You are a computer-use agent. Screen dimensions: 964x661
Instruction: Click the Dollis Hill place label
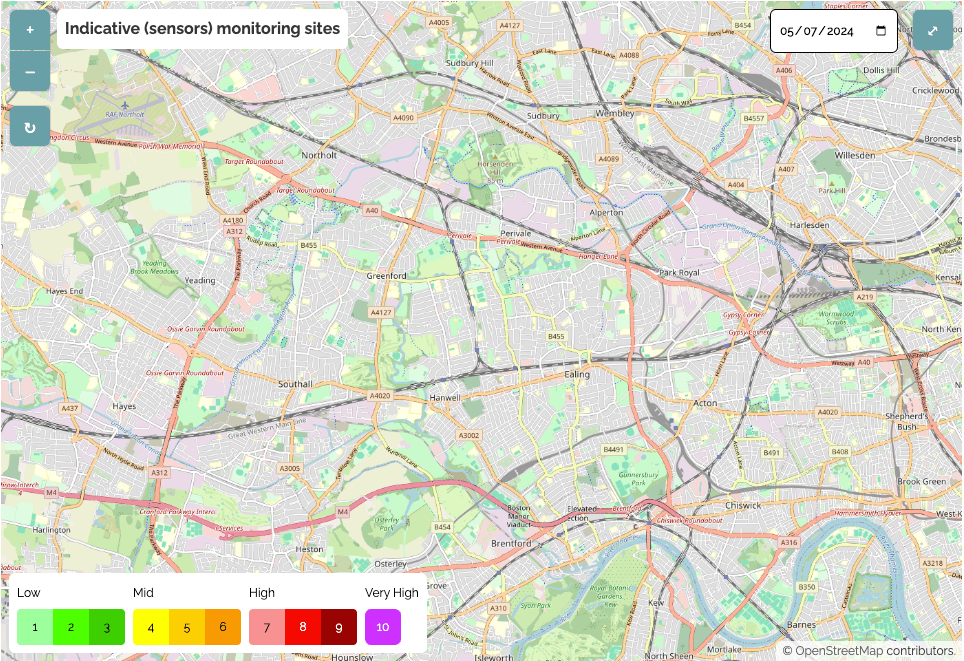pos(881,70)
